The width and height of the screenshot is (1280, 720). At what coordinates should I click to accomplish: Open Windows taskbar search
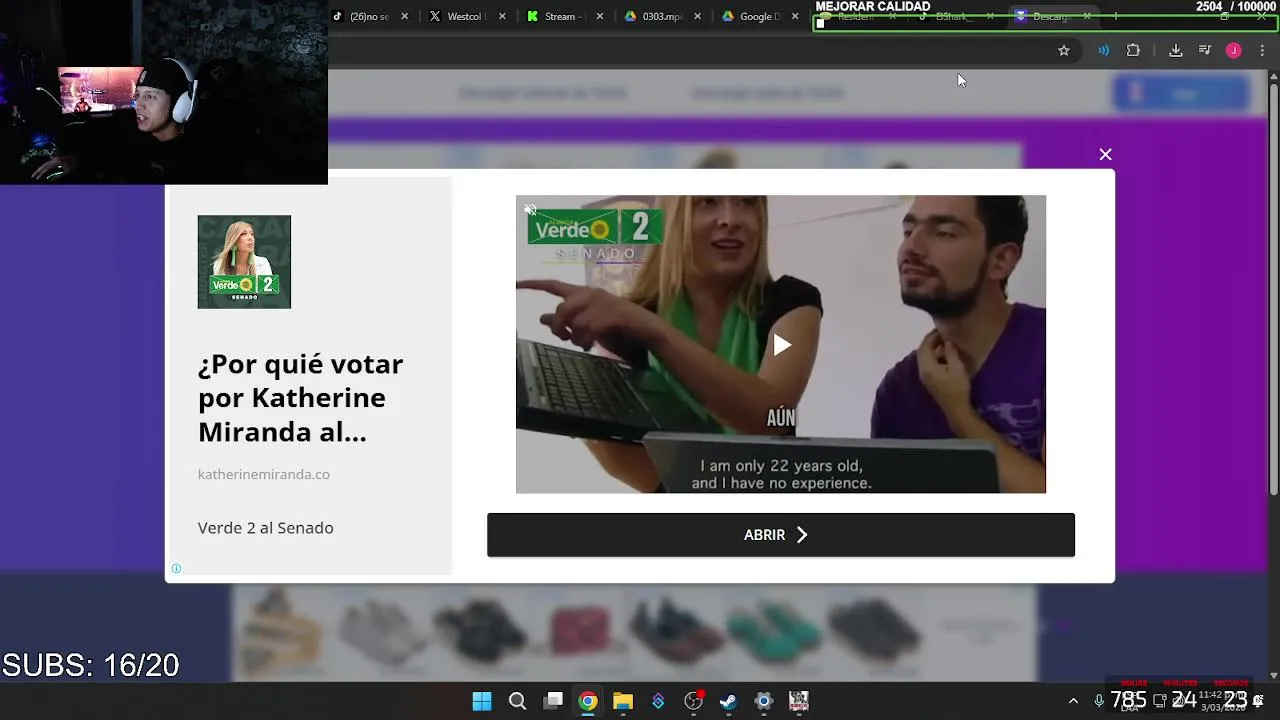(517, 701)
